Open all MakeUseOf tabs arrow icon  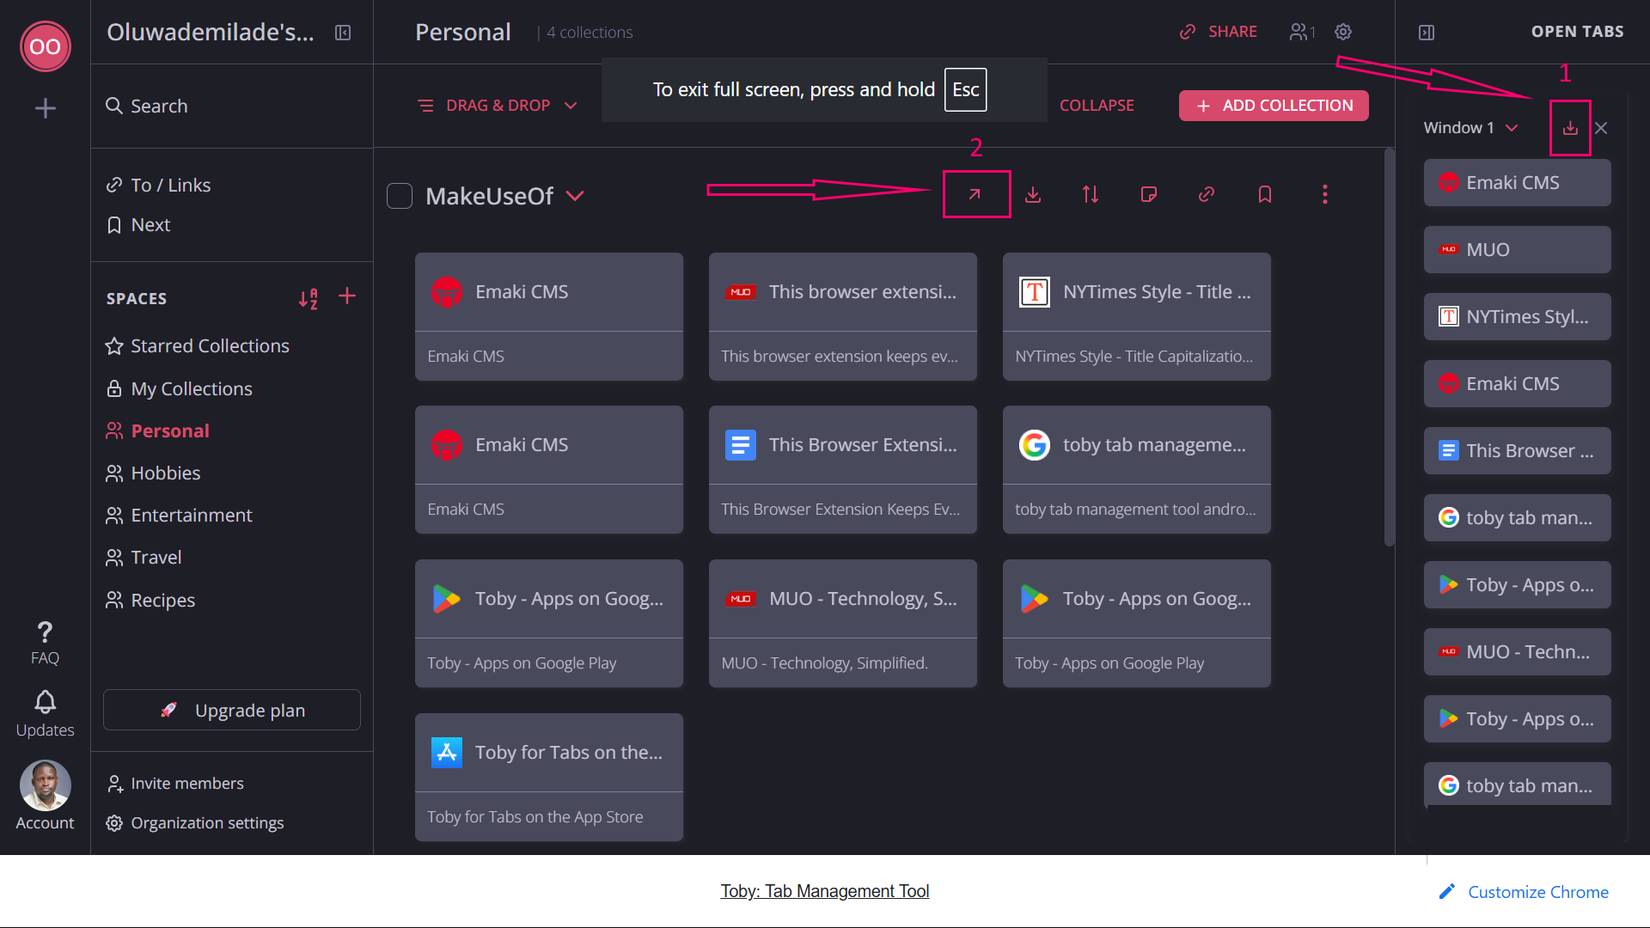[975, 195]
